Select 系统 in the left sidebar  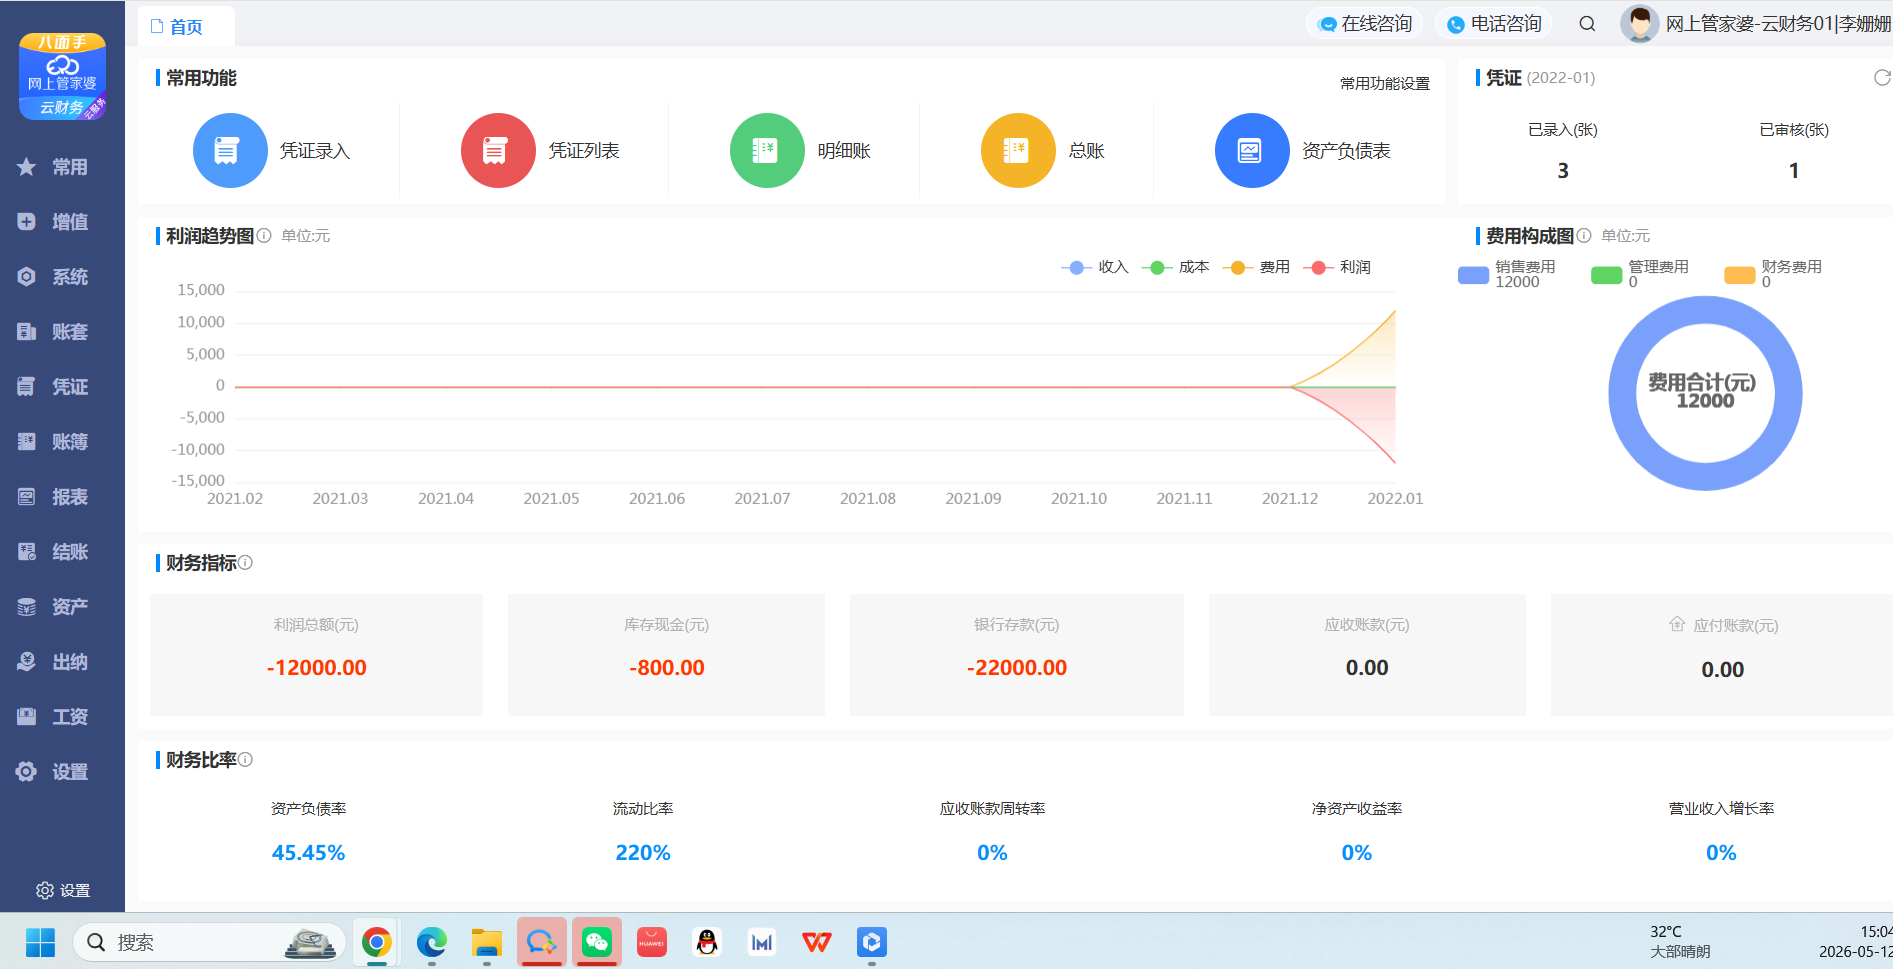click(x=62, y=277)
